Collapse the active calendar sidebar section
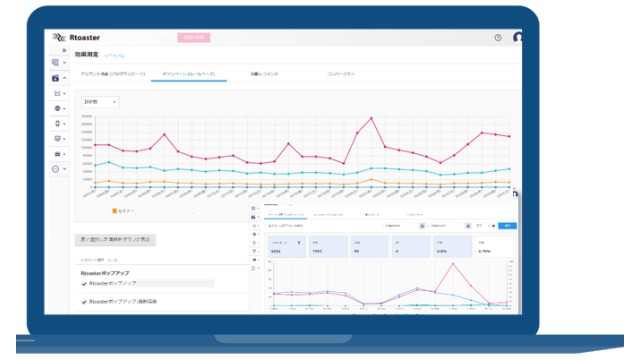Screen dimensions: 640x360 [64, 78]
